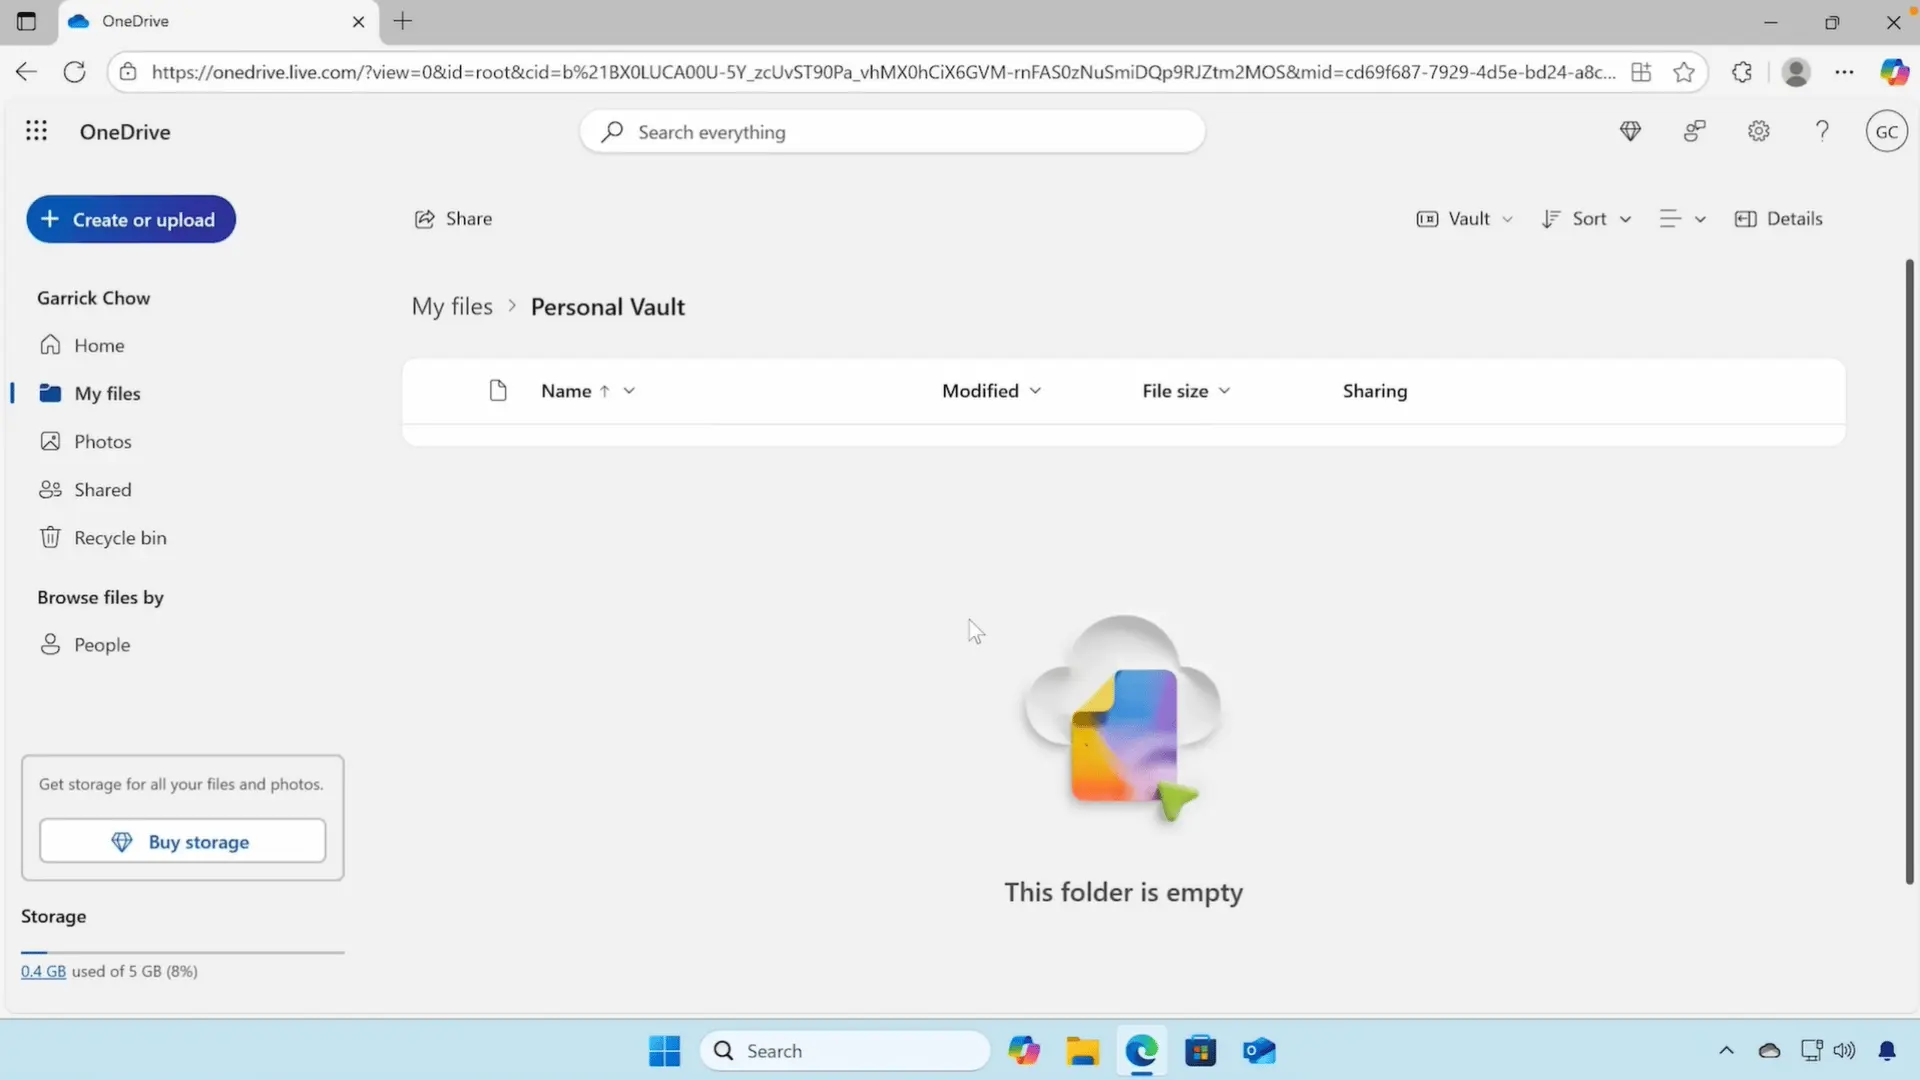The height and width of the screenshot is (1080, 1920).
Task: Open the tab actions menu icon
Action: point(26,21)
